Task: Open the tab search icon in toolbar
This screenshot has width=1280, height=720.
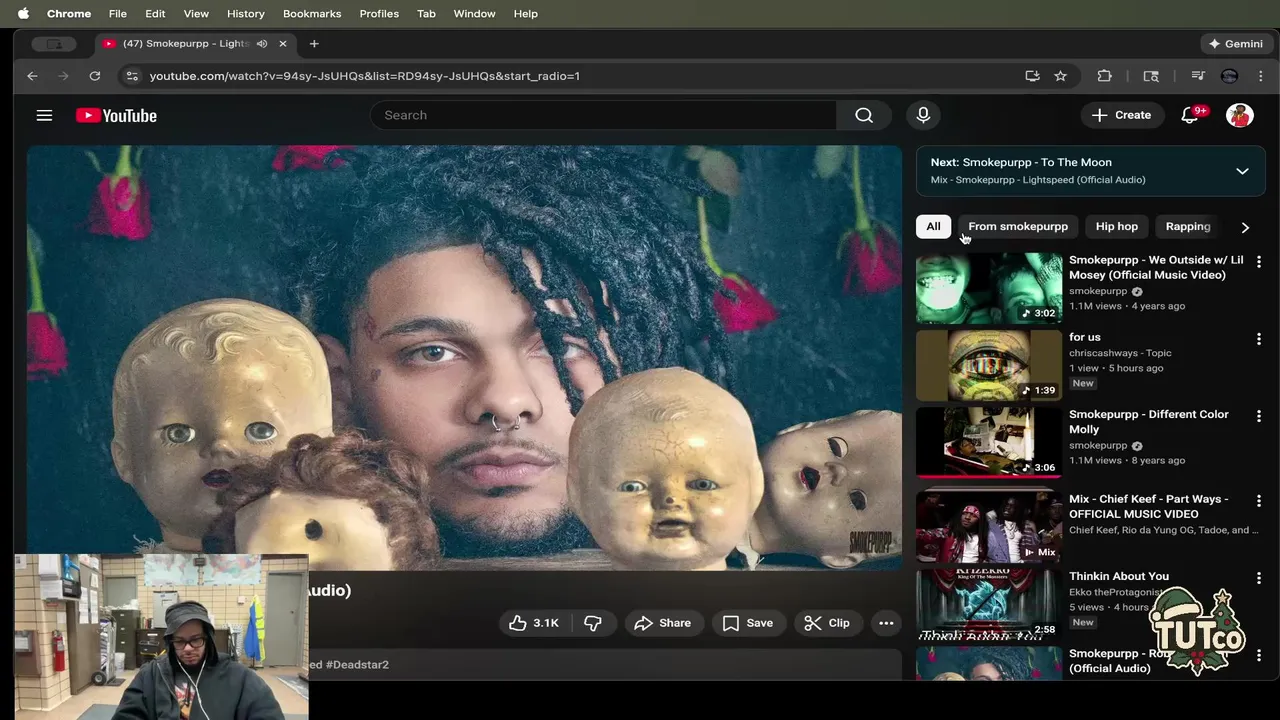Action: pyautogui.click(x=1151, y=76)
